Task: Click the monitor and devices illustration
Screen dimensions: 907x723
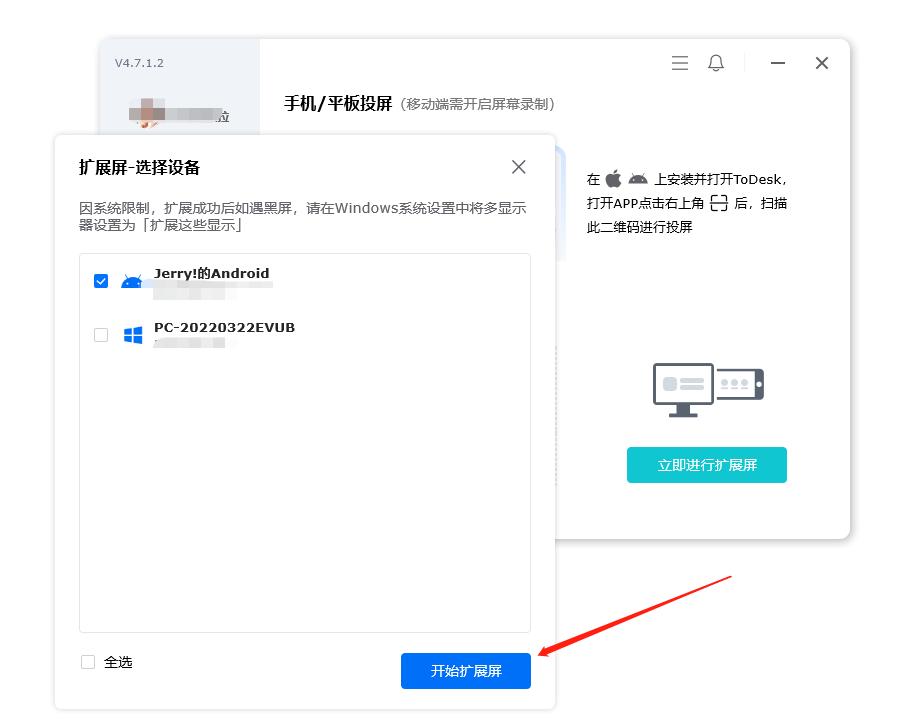Action: pos(706,388)
